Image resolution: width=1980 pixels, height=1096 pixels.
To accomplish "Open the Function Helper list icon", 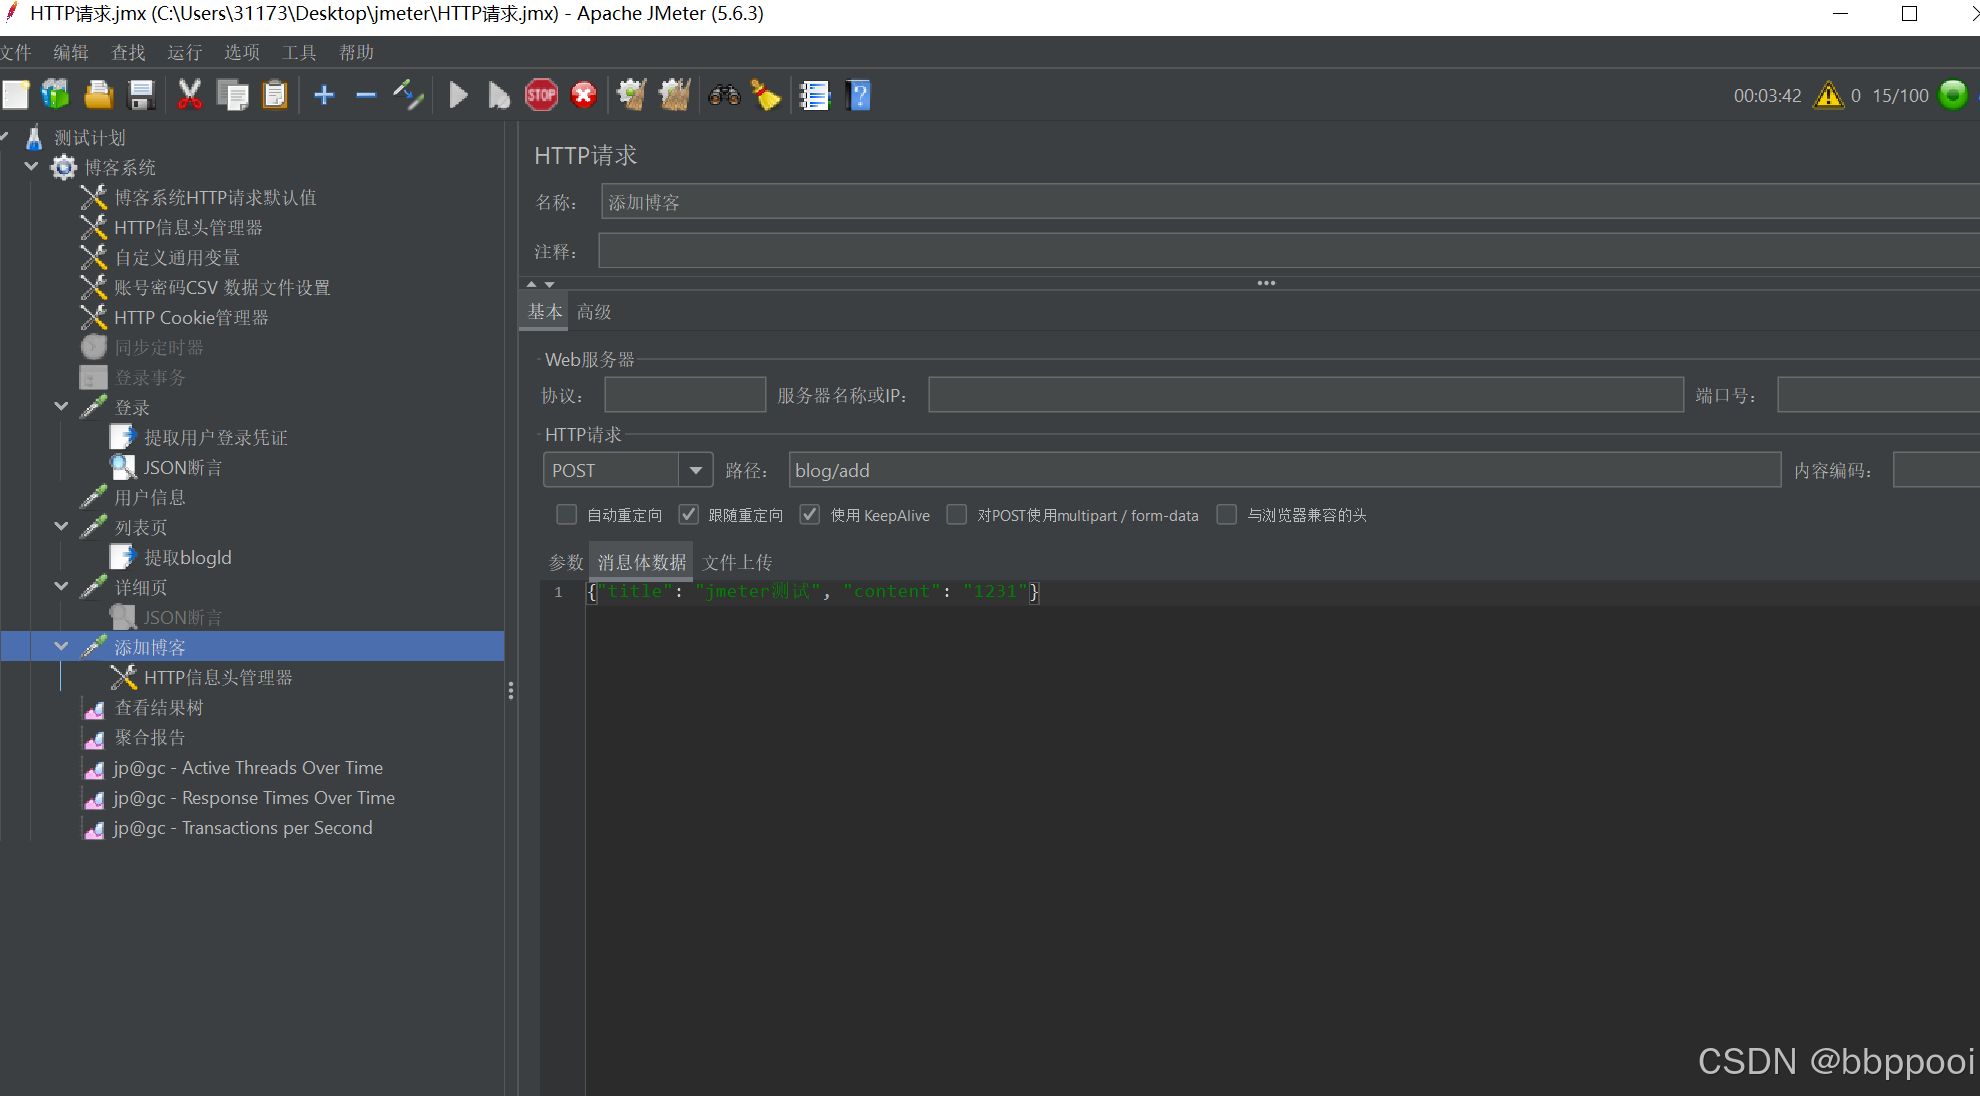I will [814, 96].
